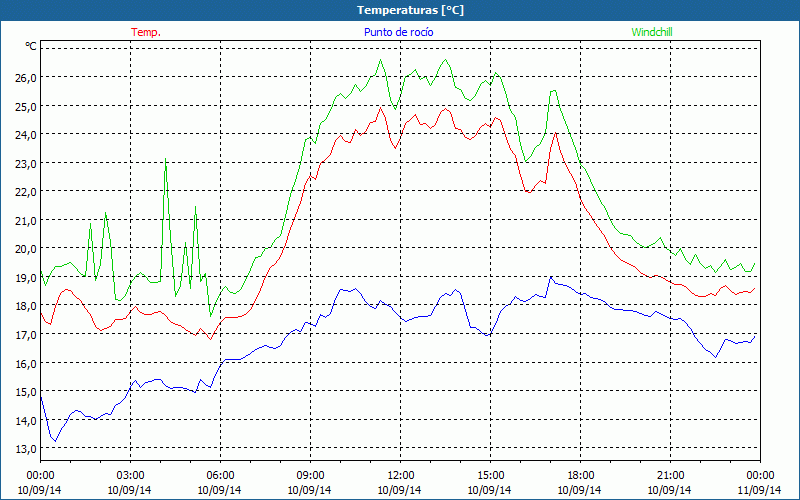800x500 pixels.
Task: Select the green 'Windchill' legend label
Action: pos(652,32)
